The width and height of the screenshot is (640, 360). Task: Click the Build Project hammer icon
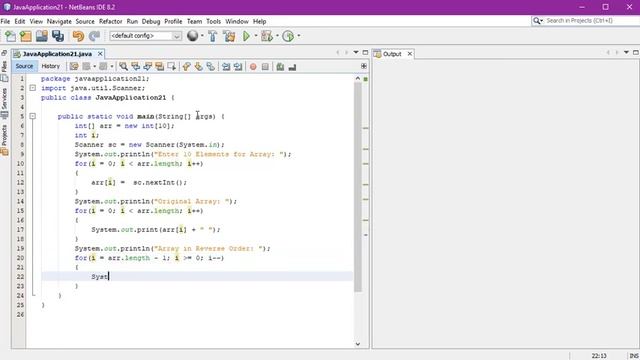[213, 36]
